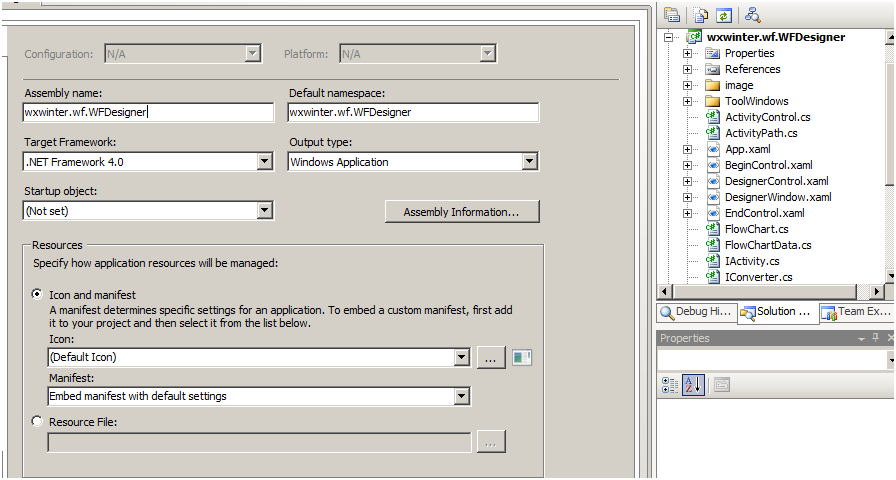Screen dimensions: 896x480
Task: Select the wxwinter.wf.WFDesigner project name
Action: point(775,37)
